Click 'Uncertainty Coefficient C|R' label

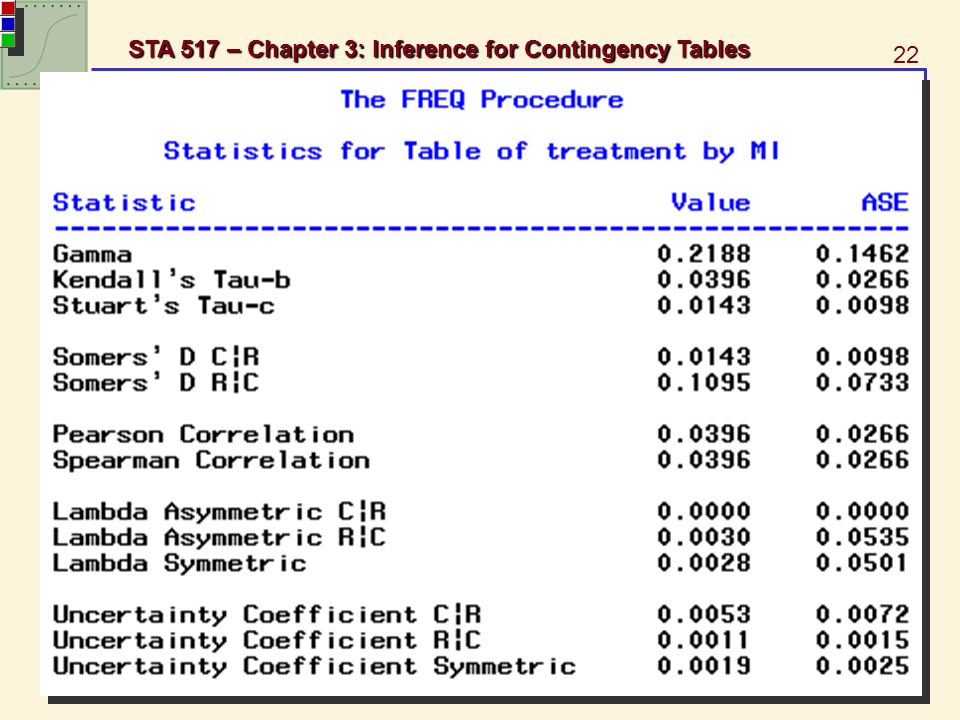[267, 614]
